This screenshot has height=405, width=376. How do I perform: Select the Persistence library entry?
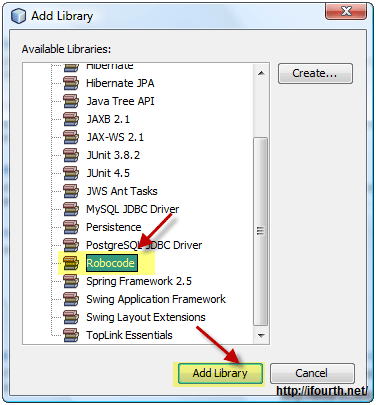click(x=114, y=227)
